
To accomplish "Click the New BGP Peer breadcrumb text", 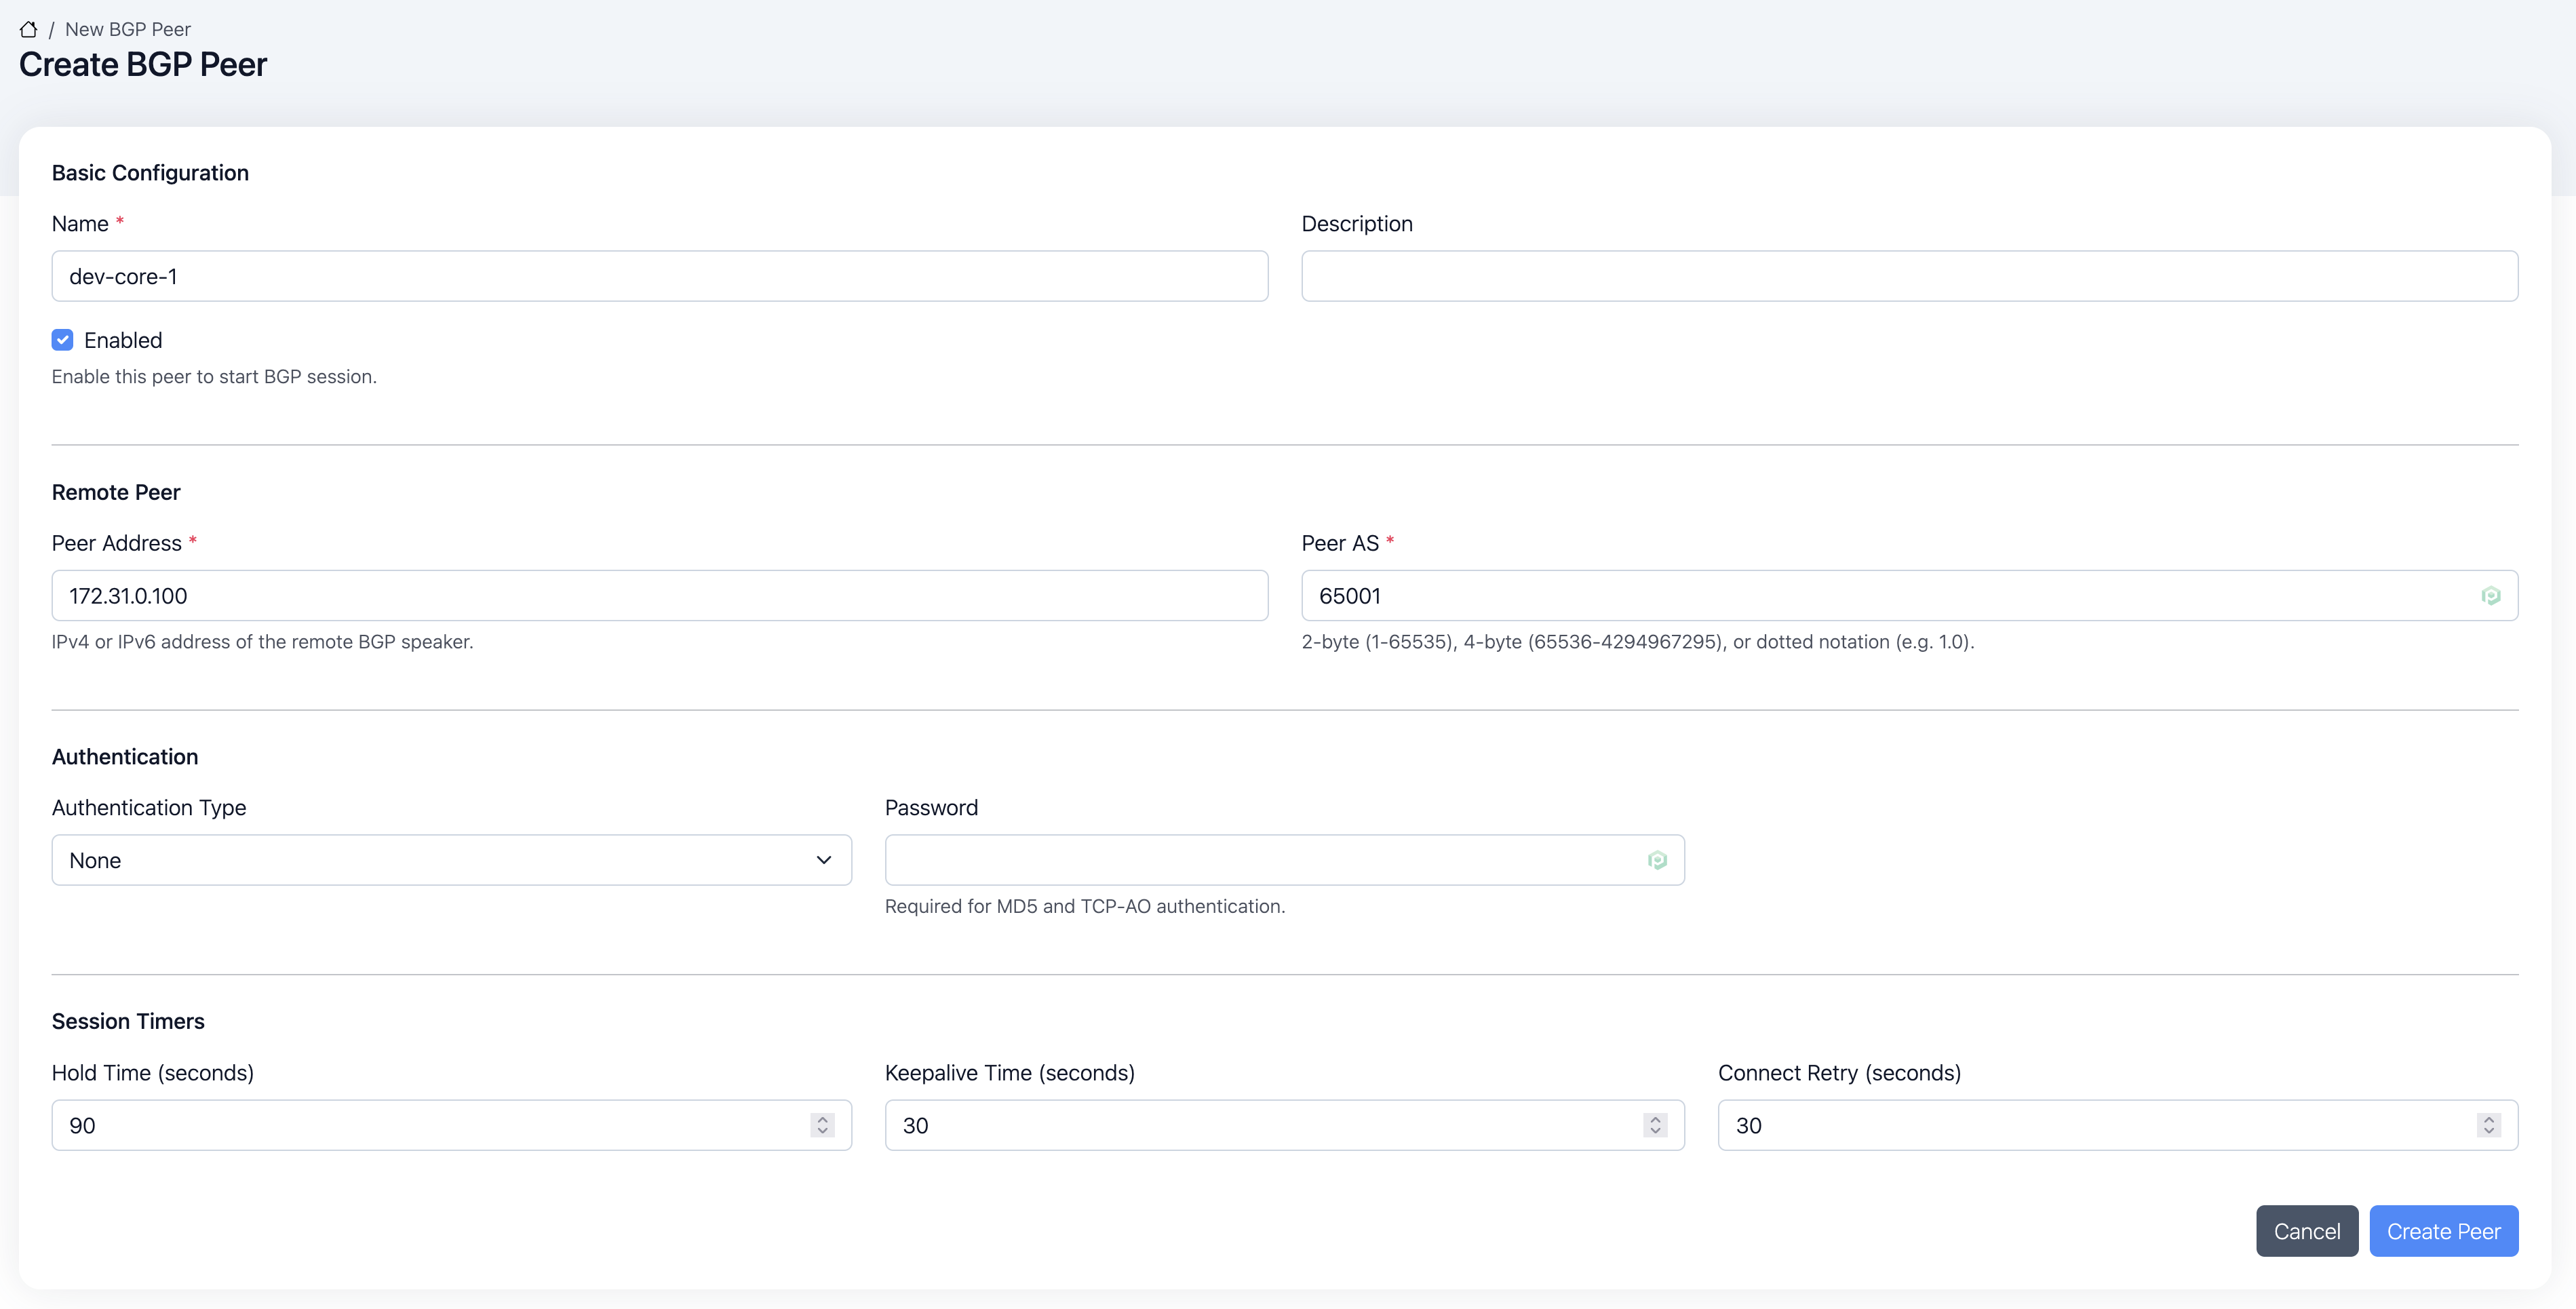I will point(128,29).
